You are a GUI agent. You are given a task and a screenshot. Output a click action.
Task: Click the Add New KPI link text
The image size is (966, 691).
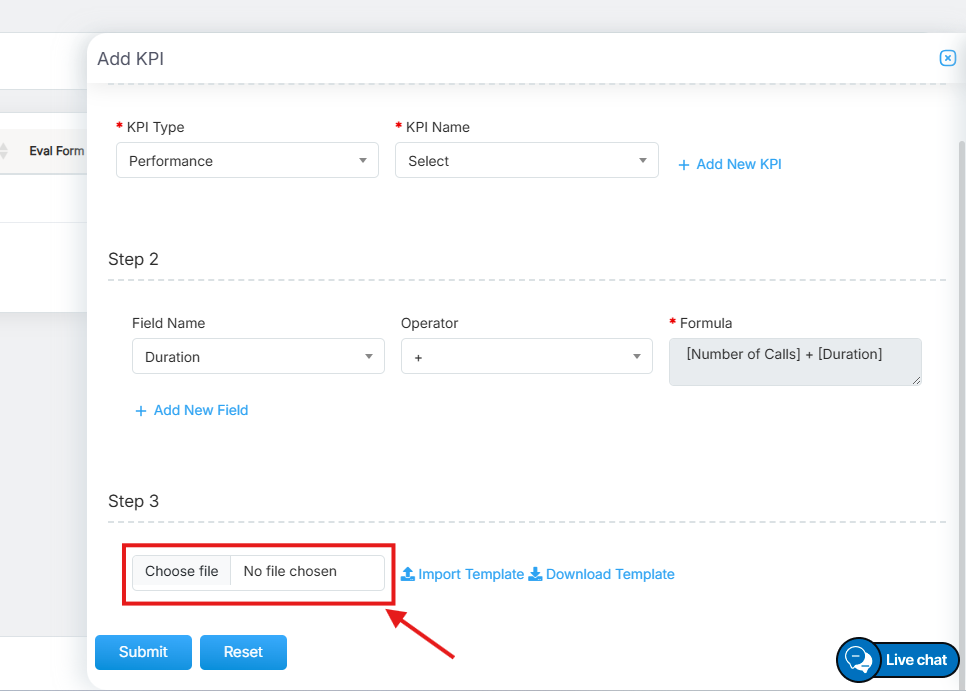tap(739, 164)
